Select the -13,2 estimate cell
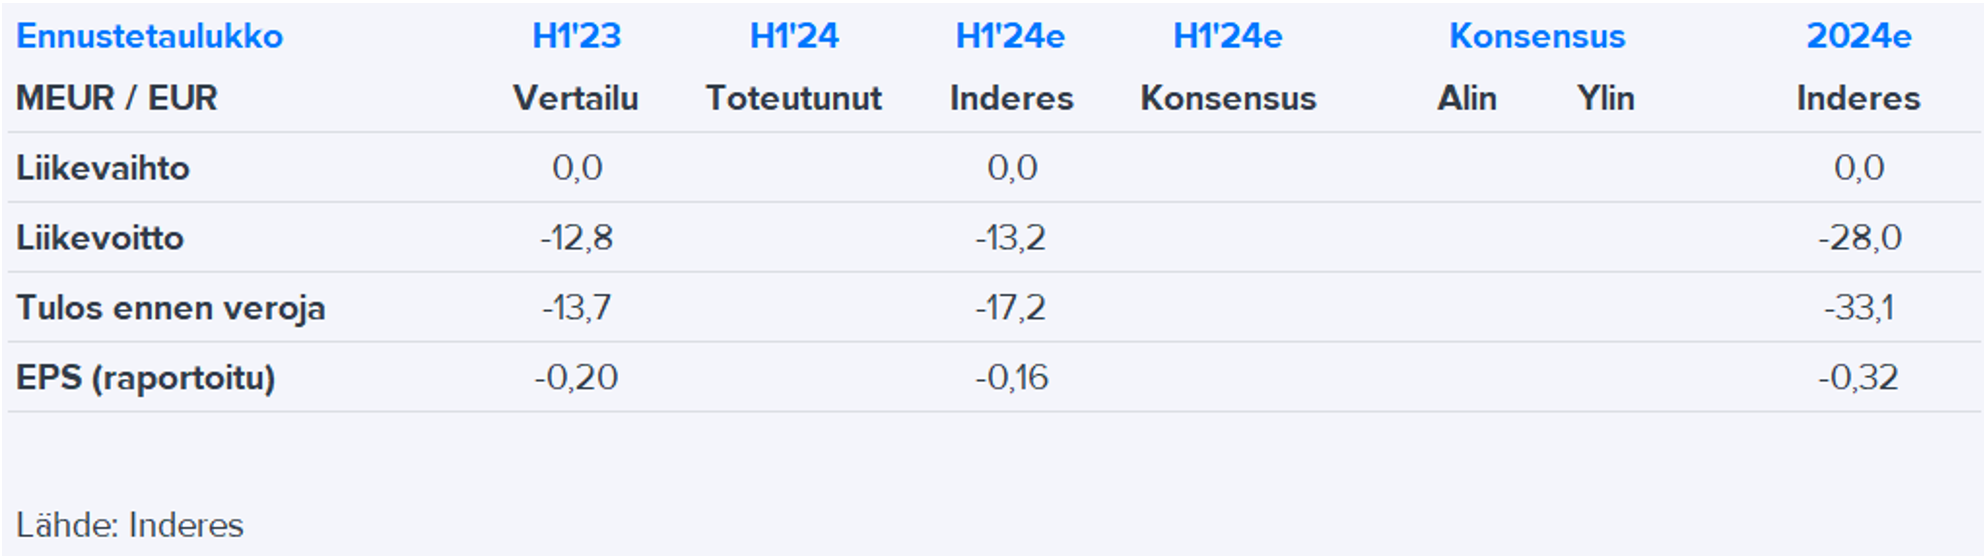 tap(1011, 238)
